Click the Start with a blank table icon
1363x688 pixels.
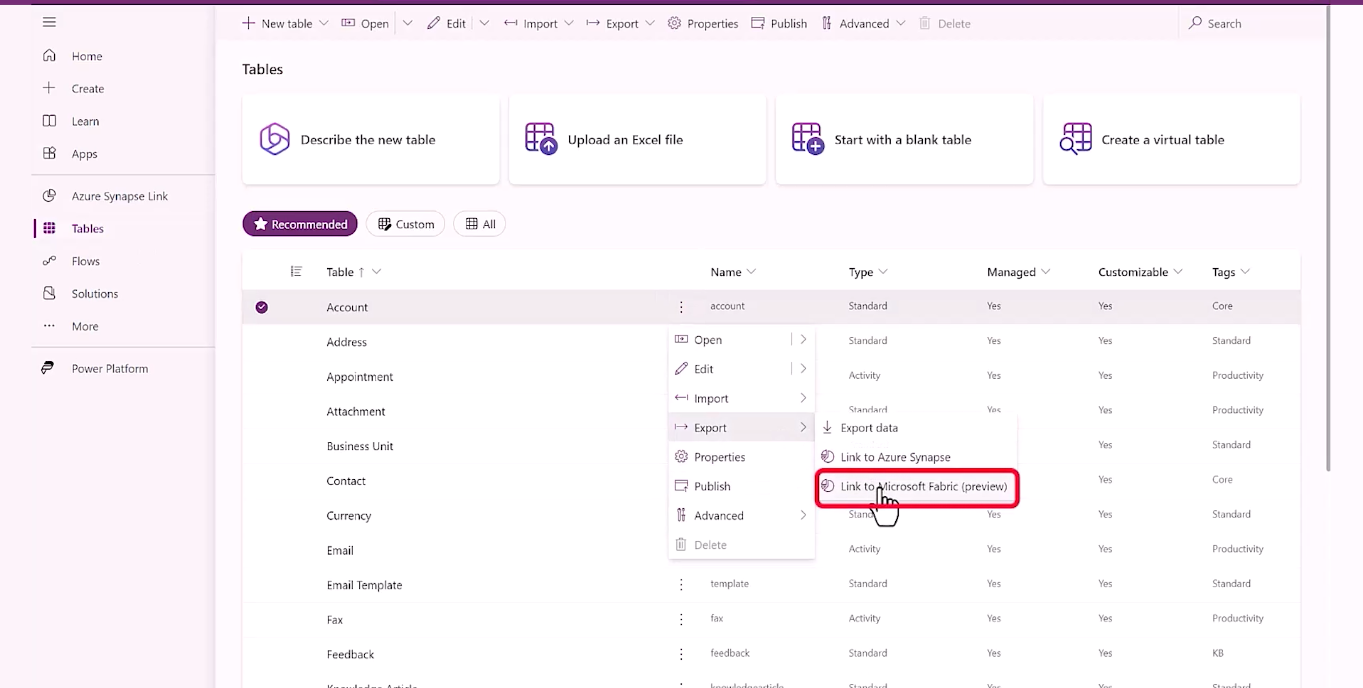point(808,139)
